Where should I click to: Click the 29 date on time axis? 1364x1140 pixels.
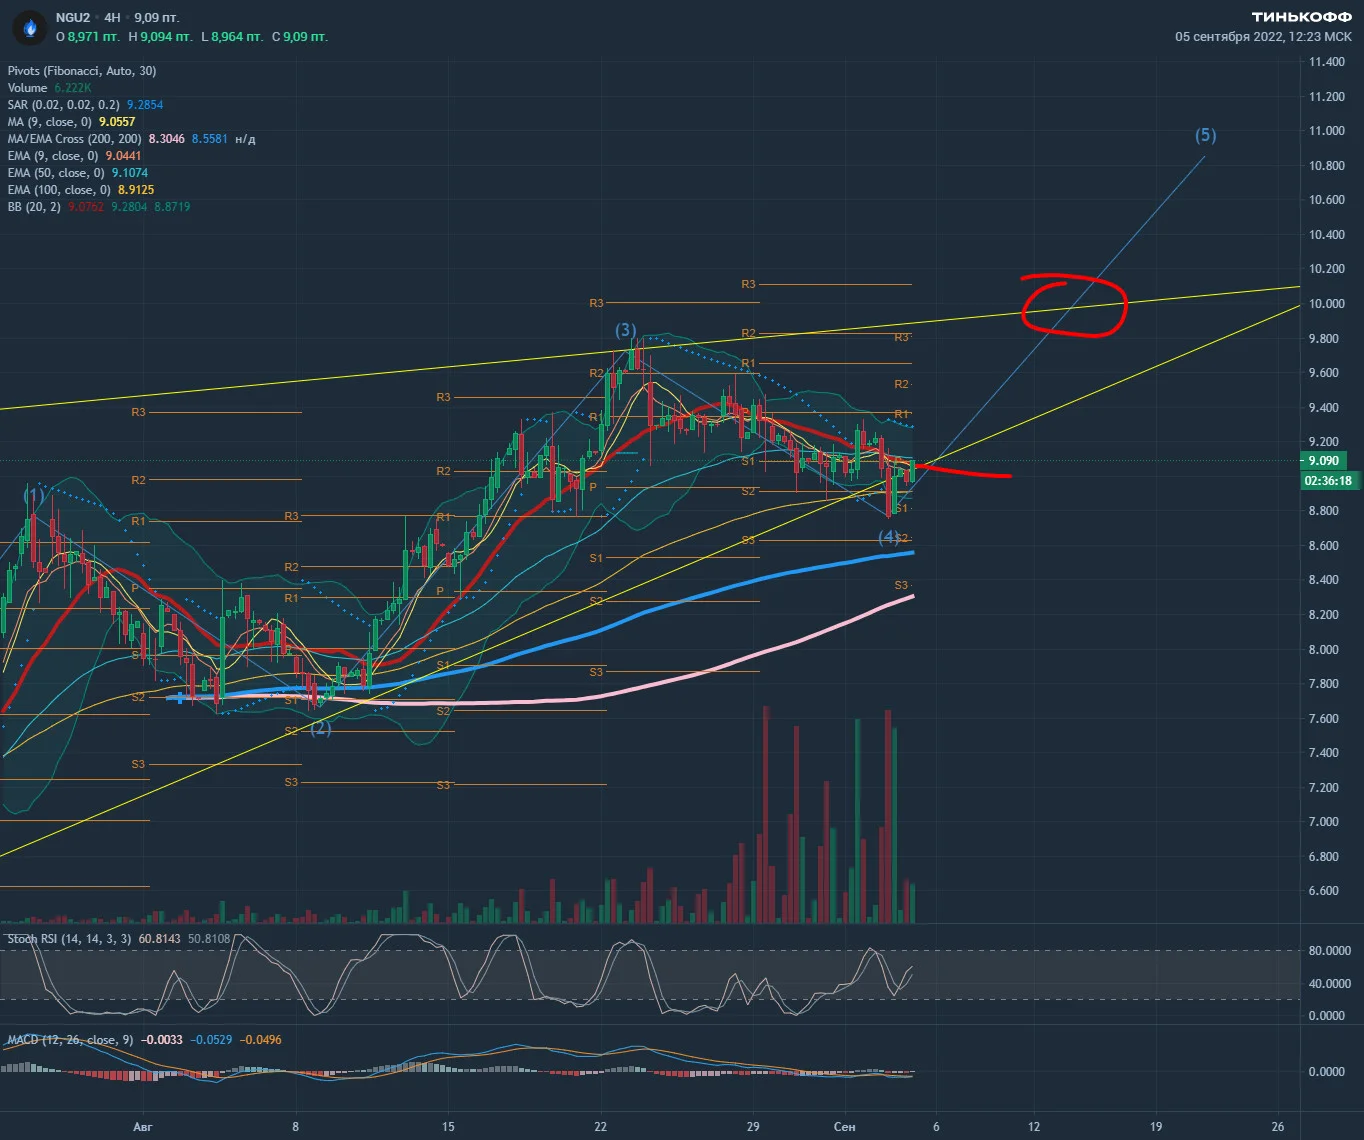coord(753,1126)
